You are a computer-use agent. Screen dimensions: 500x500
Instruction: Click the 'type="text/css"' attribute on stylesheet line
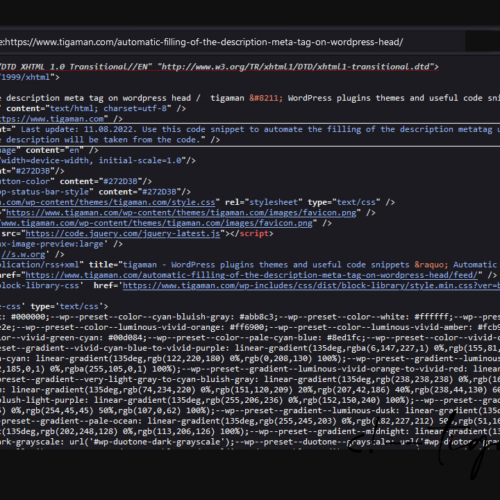click(x=344, y=202)
